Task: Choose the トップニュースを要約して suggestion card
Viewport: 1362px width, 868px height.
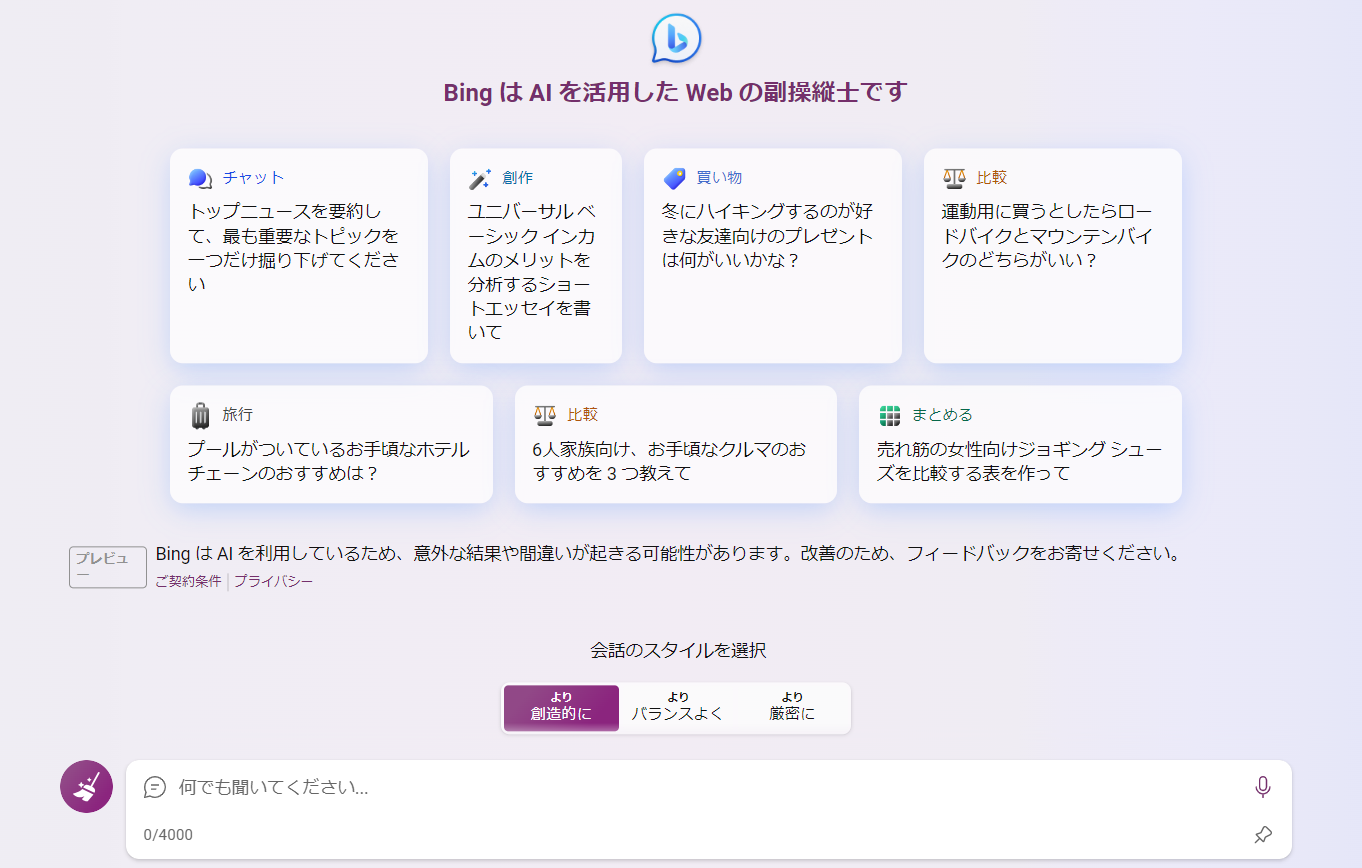Action: pyautogui.click(x=299, y=256)
